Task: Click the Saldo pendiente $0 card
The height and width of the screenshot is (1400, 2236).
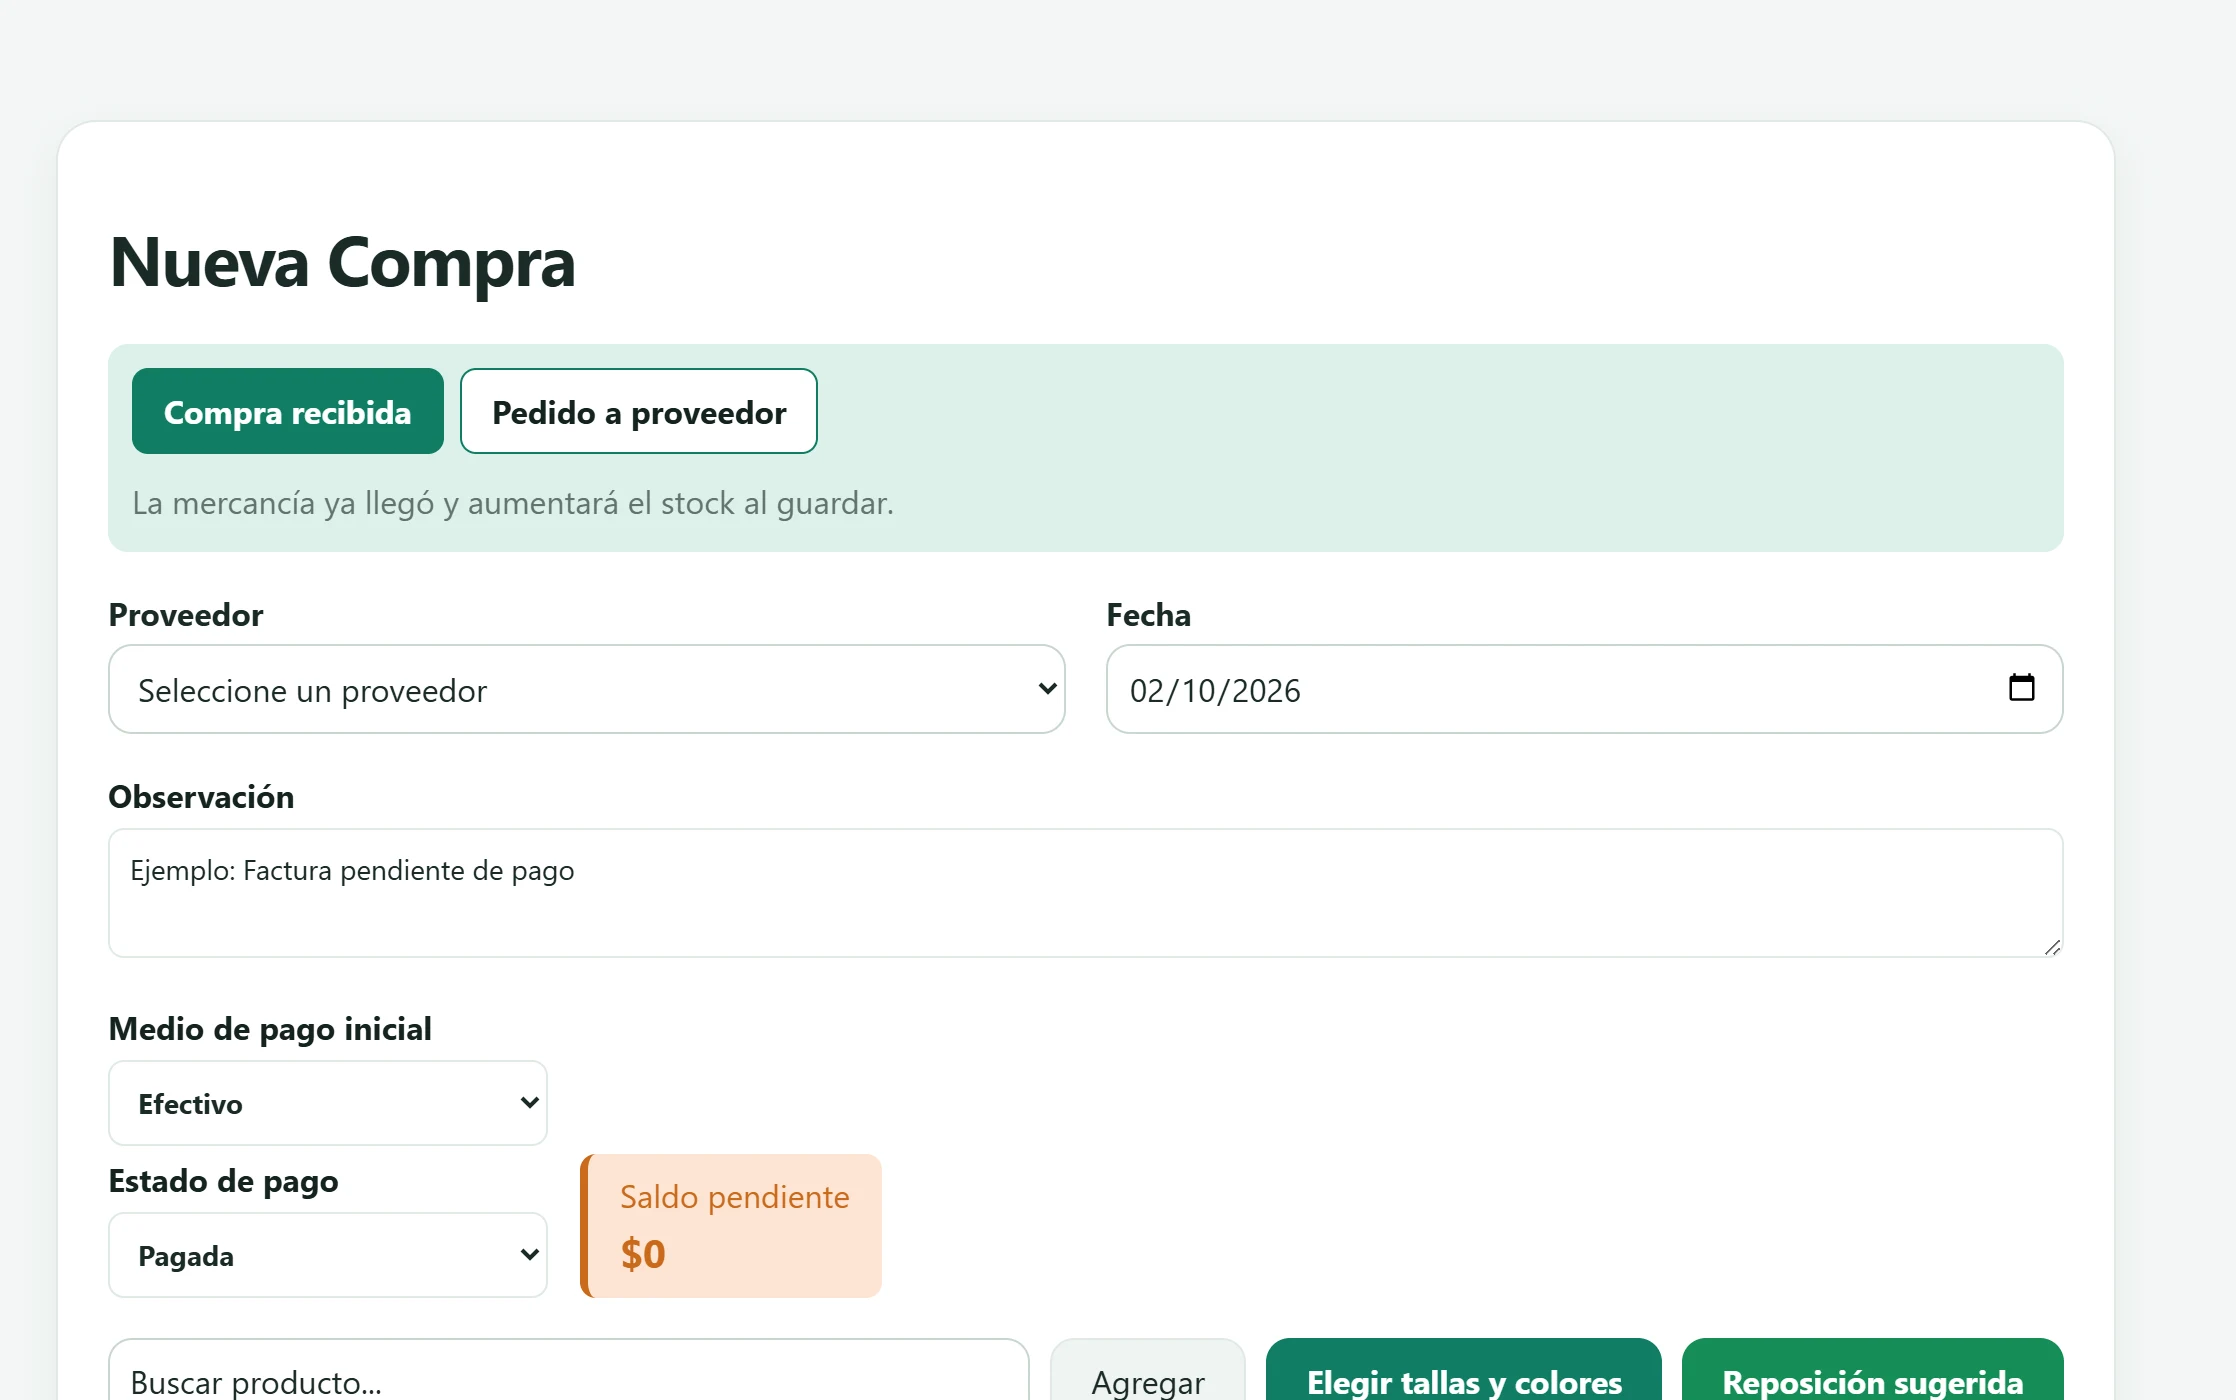Action: pos(731,1226)
